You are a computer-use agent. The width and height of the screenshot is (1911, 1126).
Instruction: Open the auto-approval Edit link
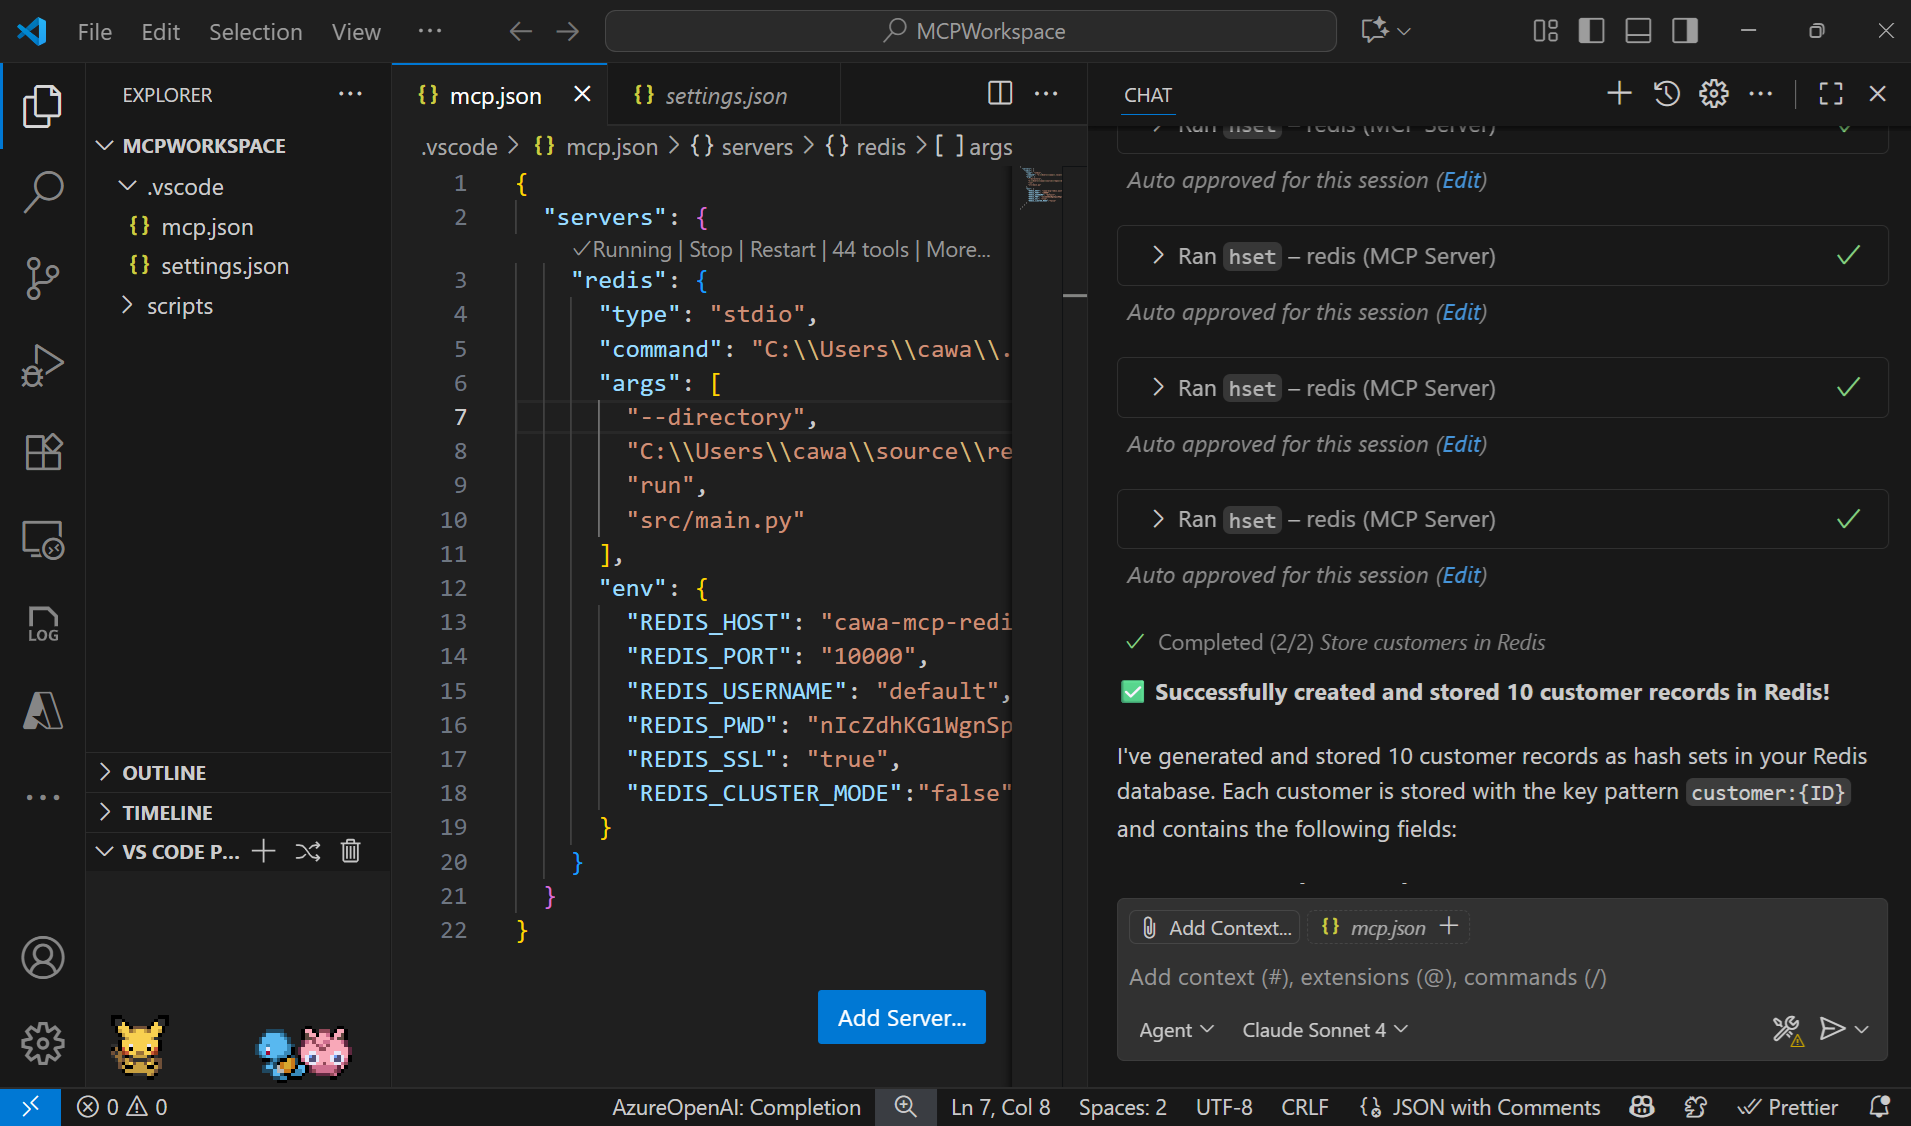coord(1461,180)
